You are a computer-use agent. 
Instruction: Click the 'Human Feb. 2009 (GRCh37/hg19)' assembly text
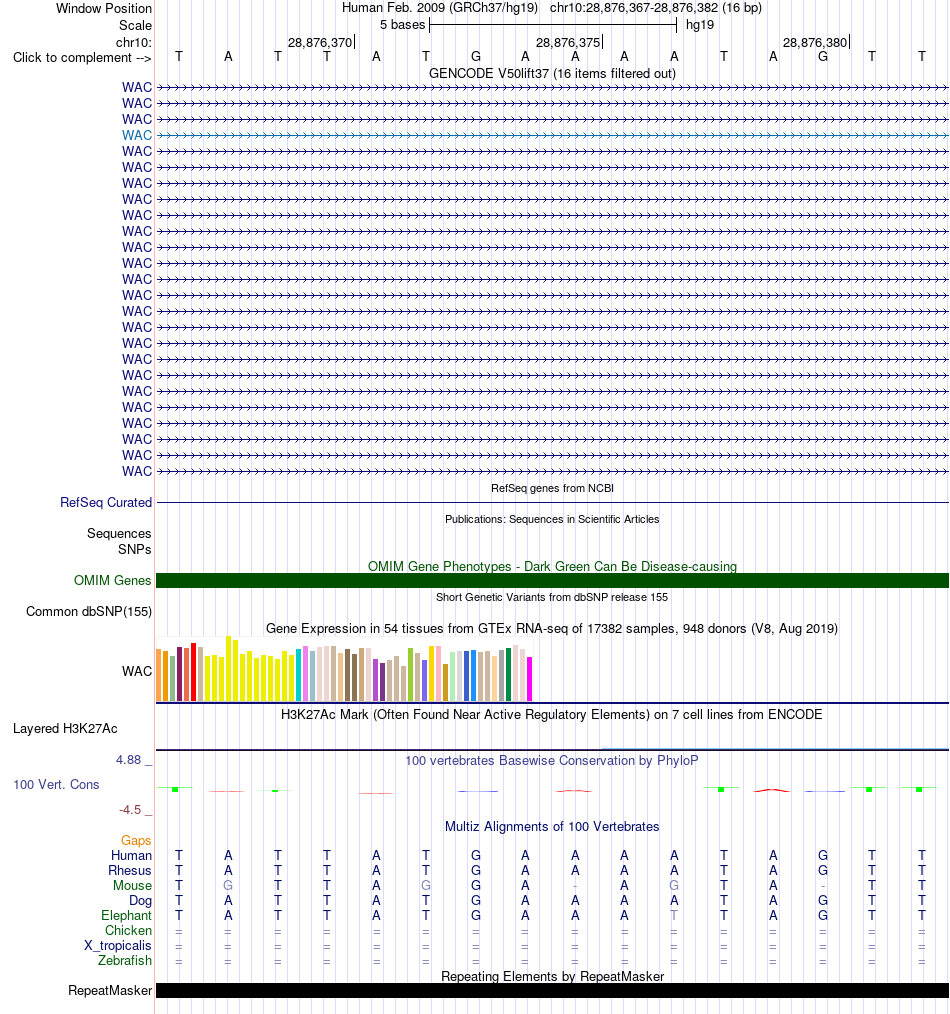pyautogui.click(x=440, y=8)
